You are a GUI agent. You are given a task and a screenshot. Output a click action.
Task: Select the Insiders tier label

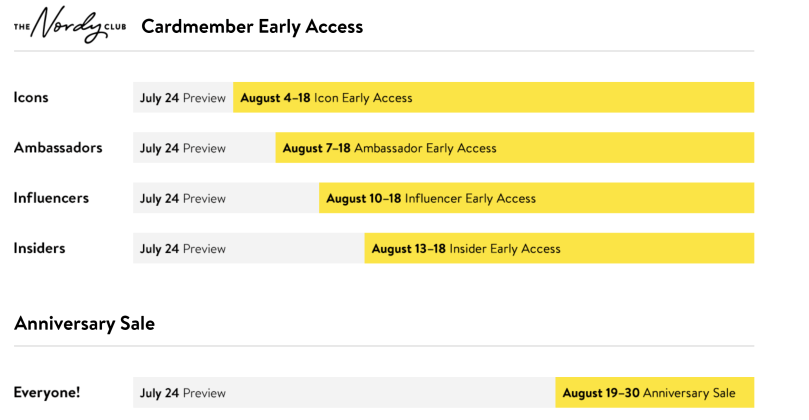coord(40,248)
